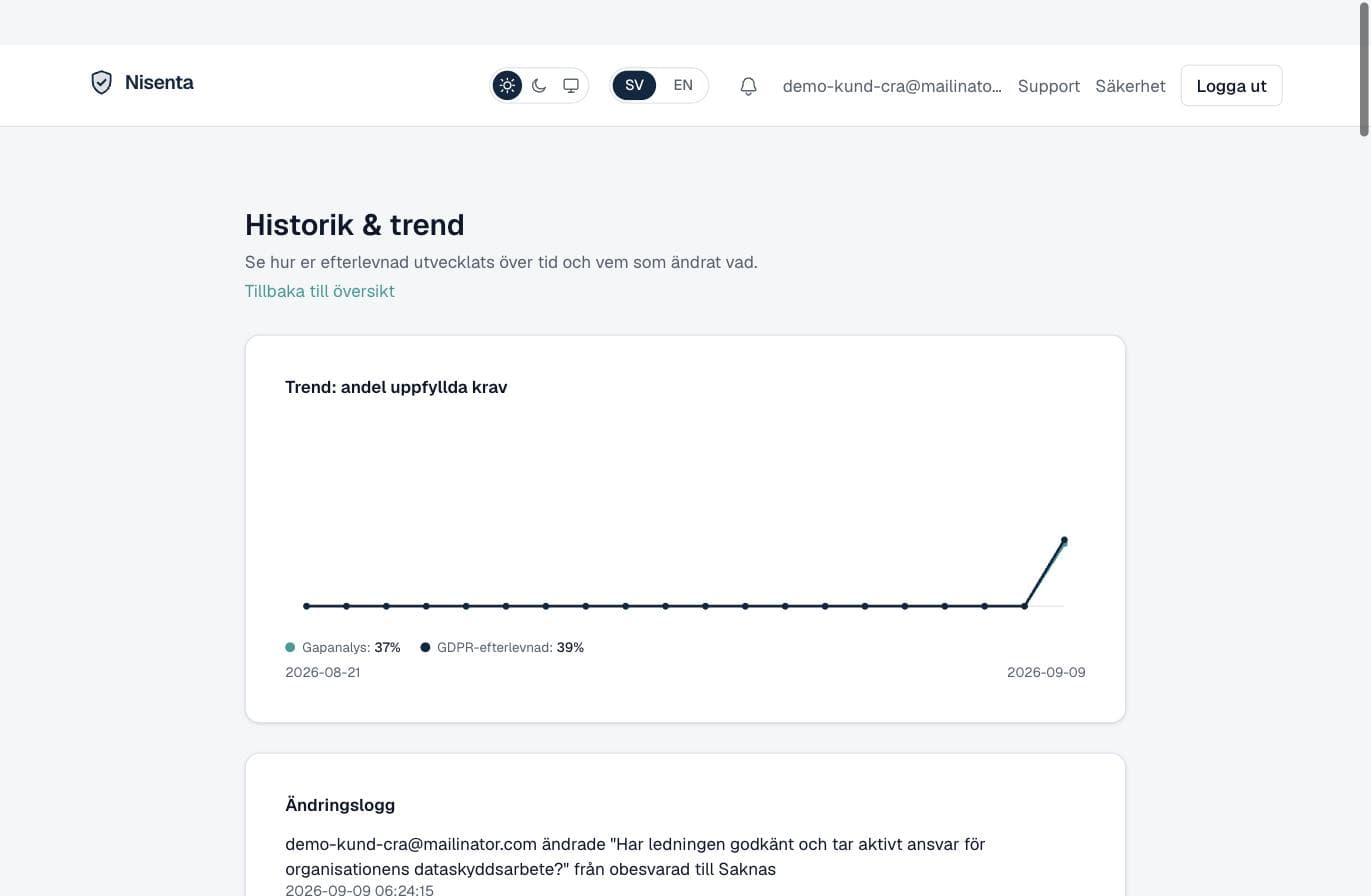This screenshot has height=896, width=1371.
Task: Select EN language option
Action: [x=683, y=85]
